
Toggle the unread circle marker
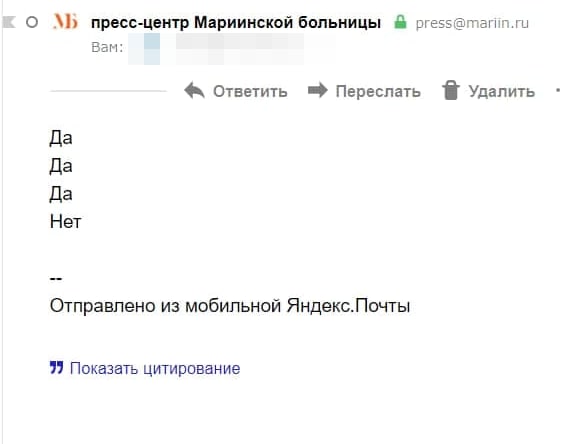(x=32, y=22)
